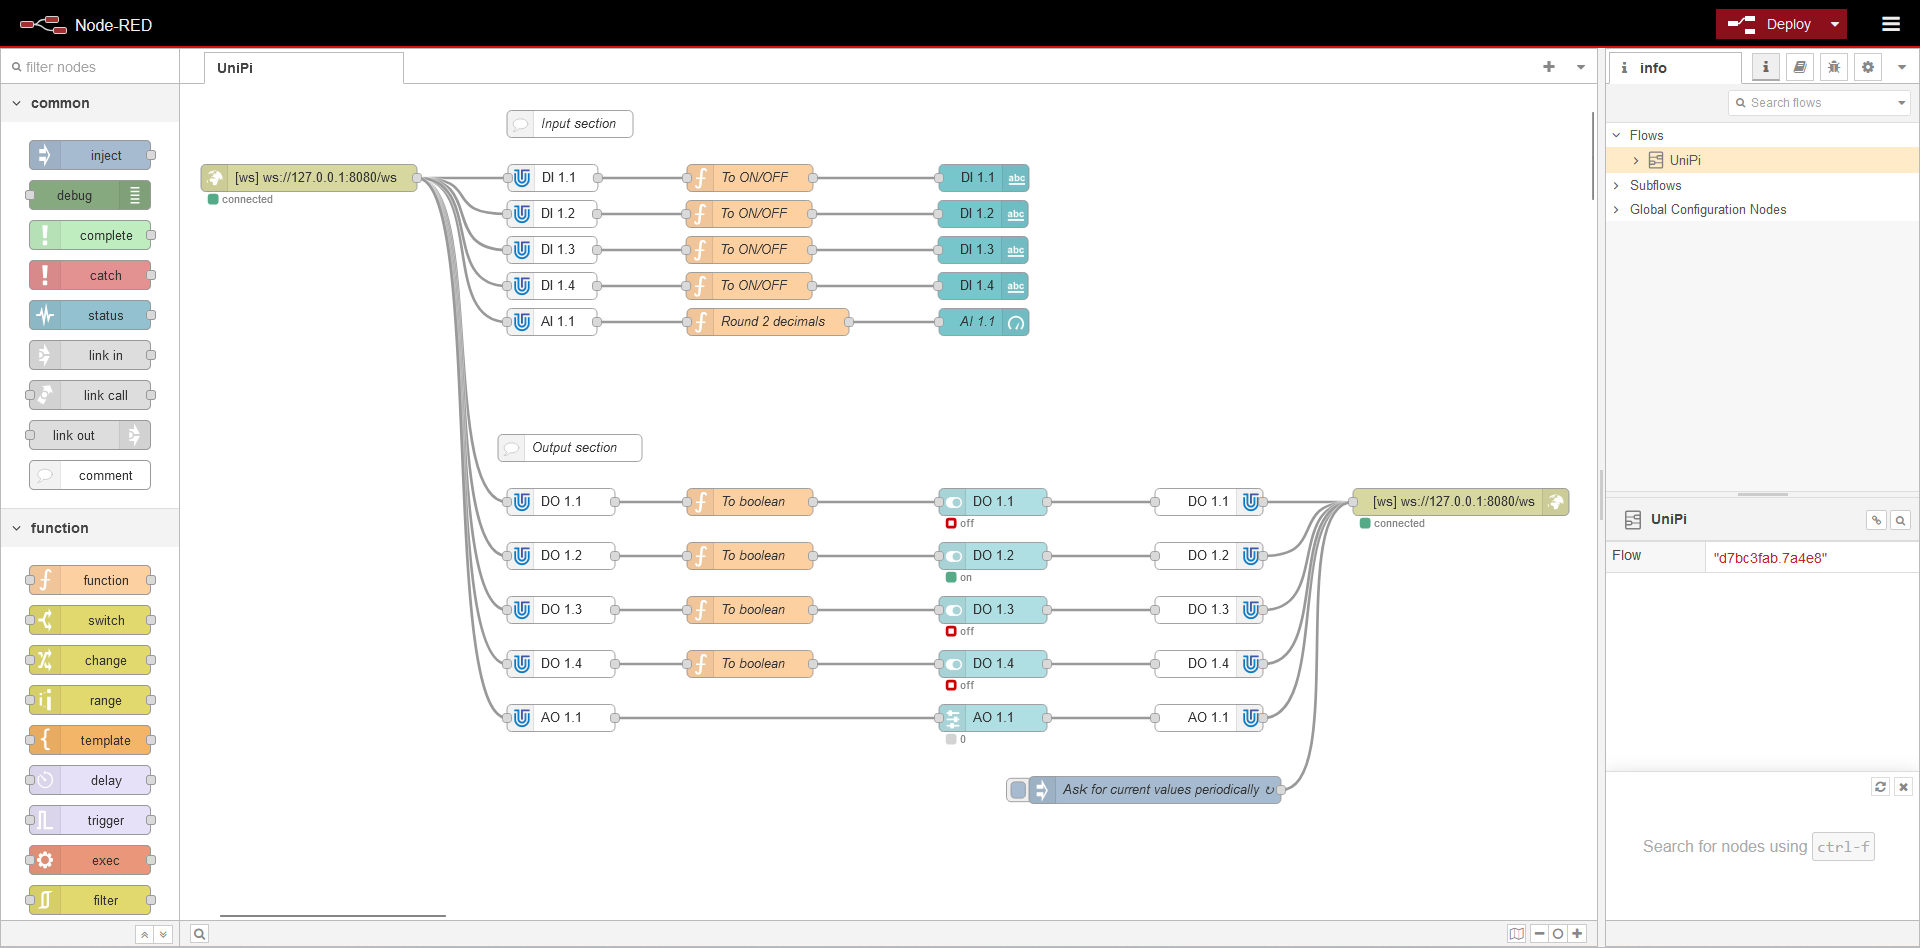Find UniPi flow in workspace magnifier
This screenshot has height=948, width=1920.
(x=1900, y=520)
